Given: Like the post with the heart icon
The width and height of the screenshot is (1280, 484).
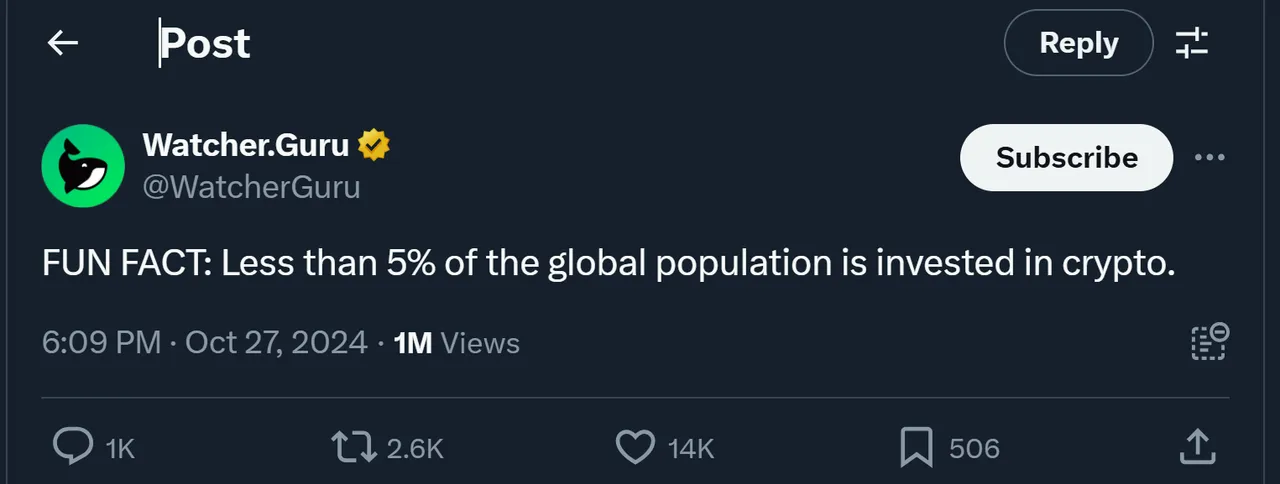Looking at the screenshot, I should pos(634,447).
